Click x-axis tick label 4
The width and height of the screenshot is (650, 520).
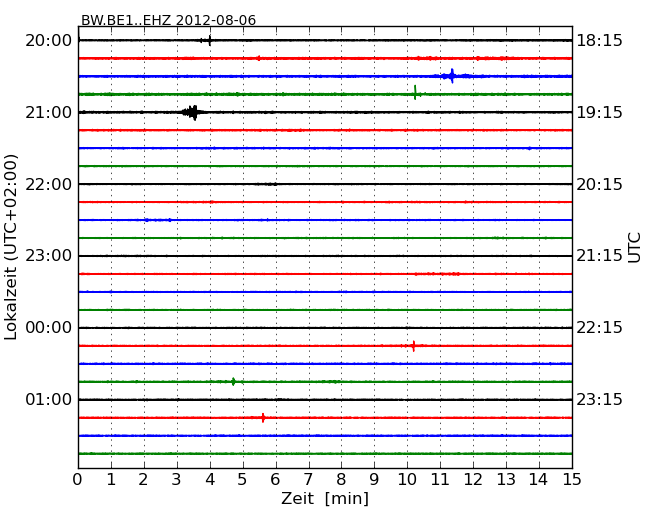210,479
